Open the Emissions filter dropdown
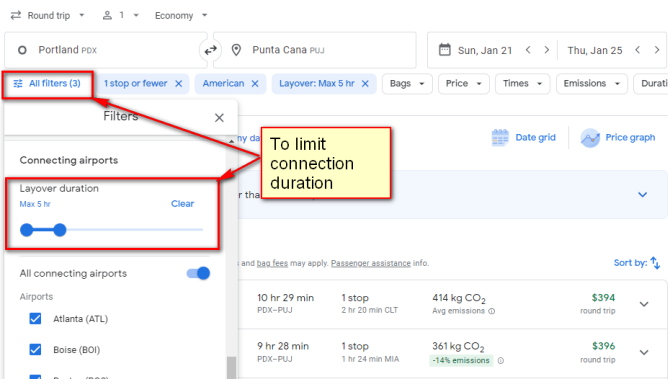 pos(591,84)
